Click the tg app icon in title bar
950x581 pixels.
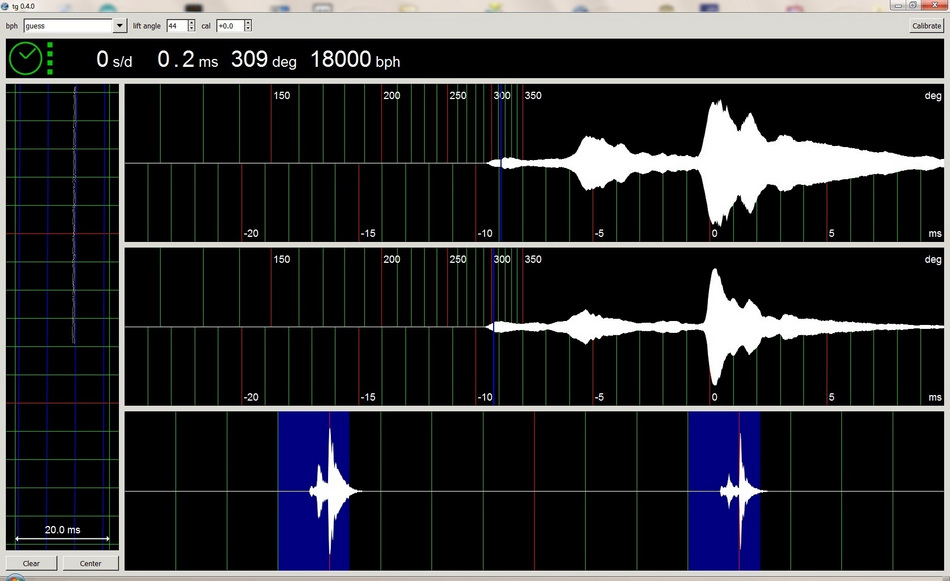6,6
